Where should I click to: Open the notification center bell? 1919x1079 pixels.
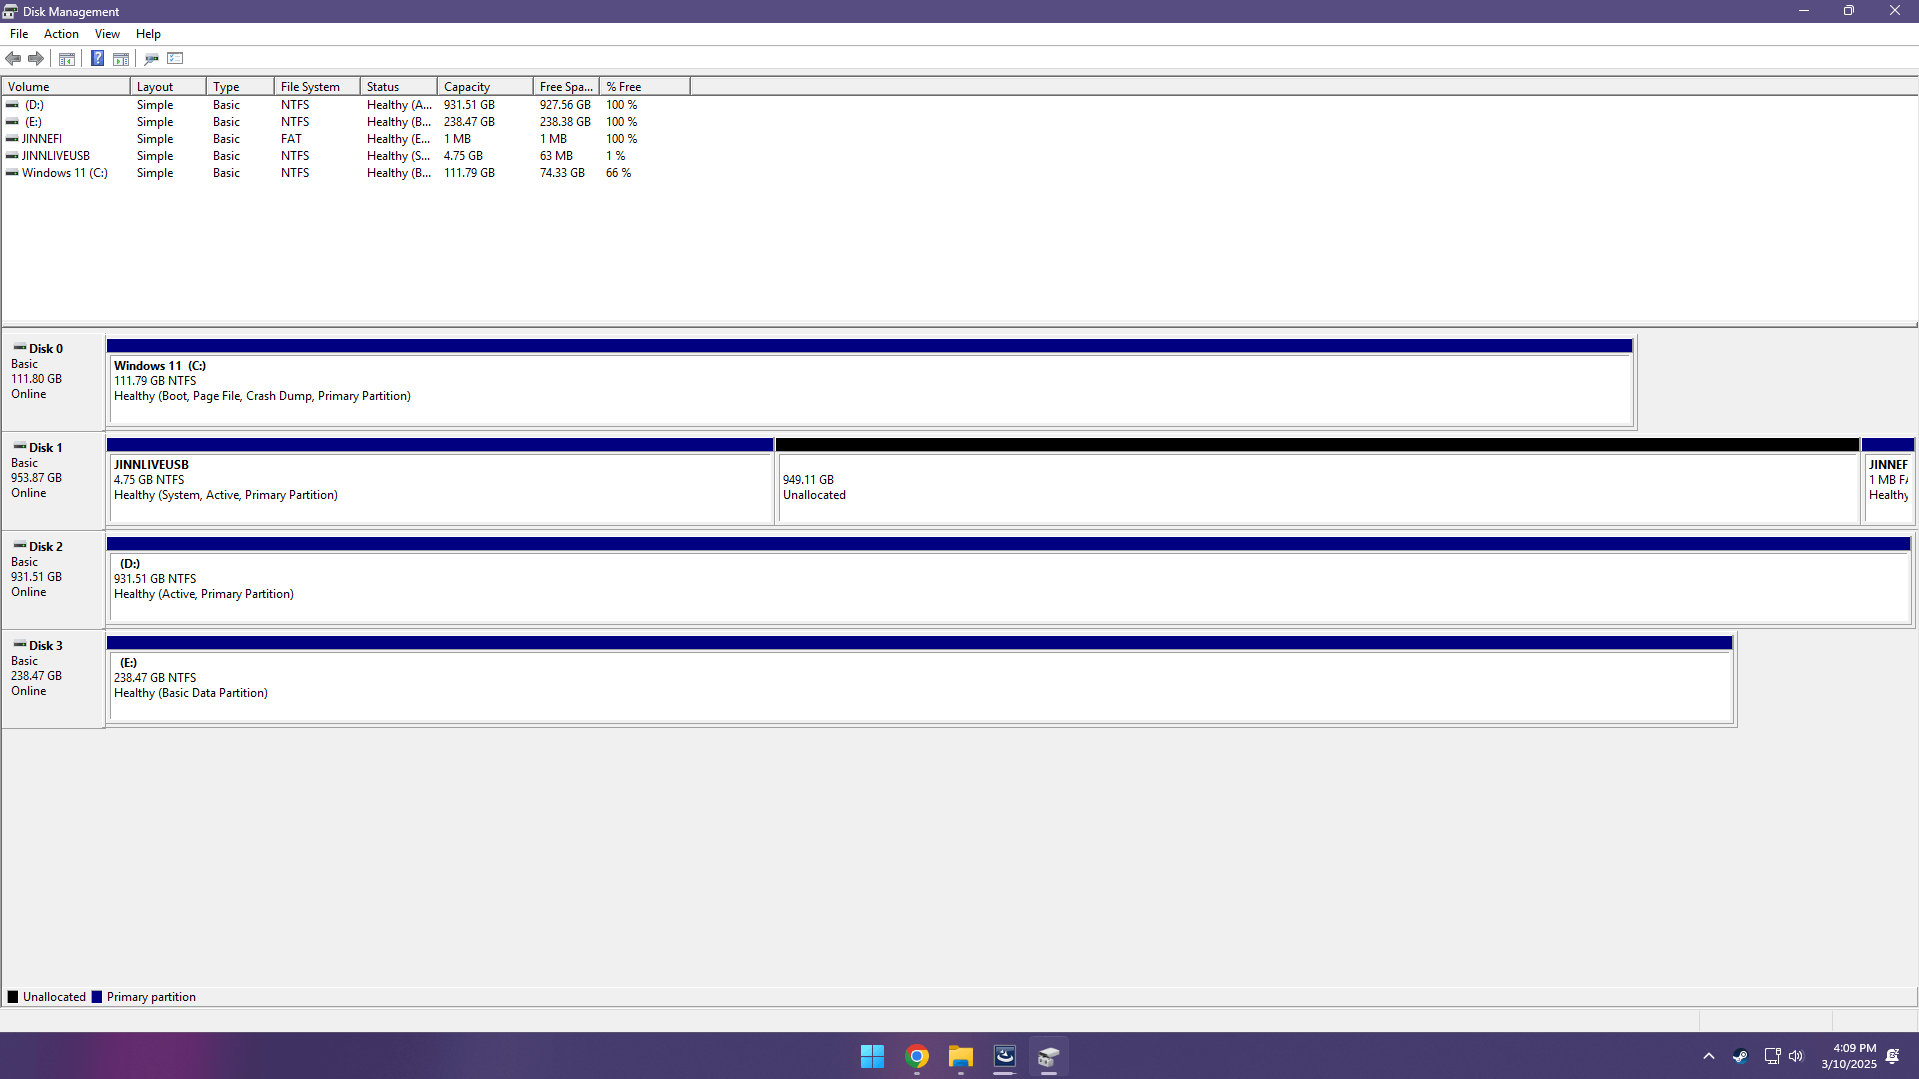(1893, 1056)
